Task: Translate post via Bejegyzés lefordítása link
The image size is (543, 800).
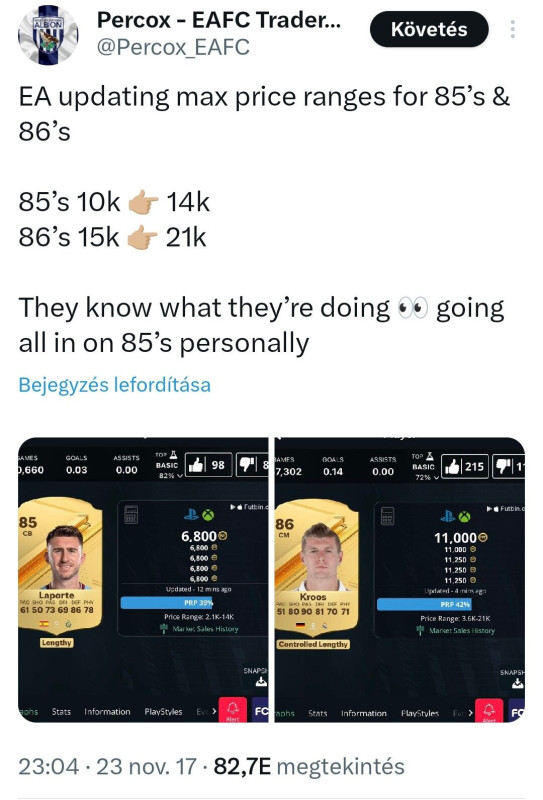Action: [x=114, y=385]
